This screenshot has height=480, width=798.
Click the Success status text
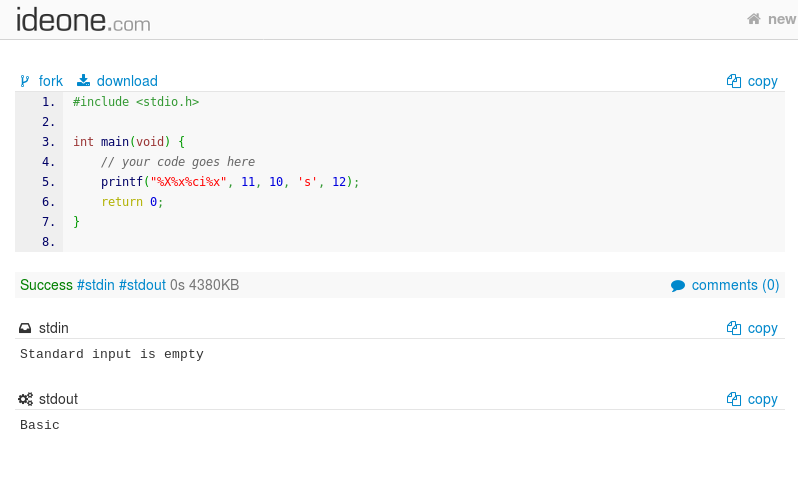(x=46, y=285)
